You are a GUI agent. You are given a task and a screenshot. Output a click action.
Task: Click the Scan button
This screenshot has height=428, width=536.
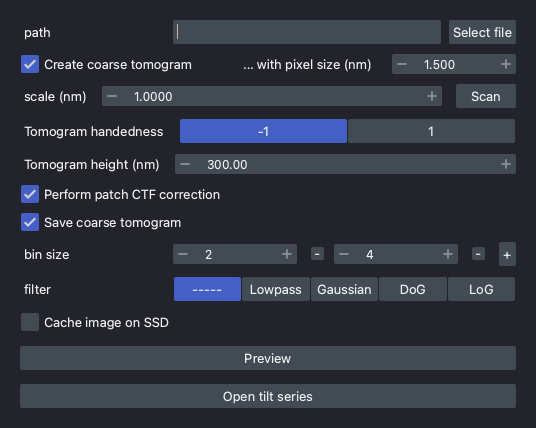pyautogui.click(x=486, y=96)
